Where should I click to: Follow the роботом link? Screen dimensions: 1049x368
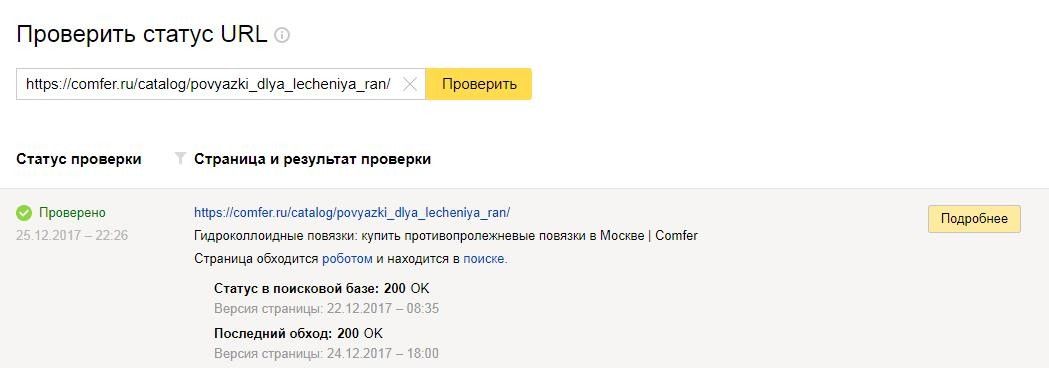point(347,259)
